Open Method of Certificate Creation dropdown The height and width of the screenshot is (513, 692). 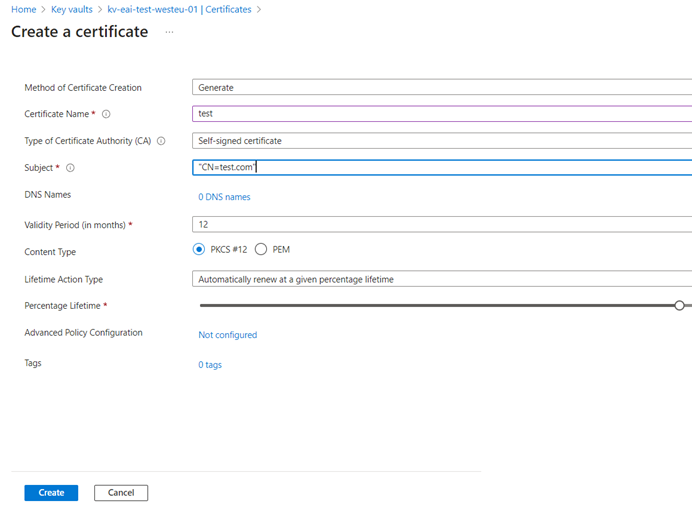[x=442, y=87]
